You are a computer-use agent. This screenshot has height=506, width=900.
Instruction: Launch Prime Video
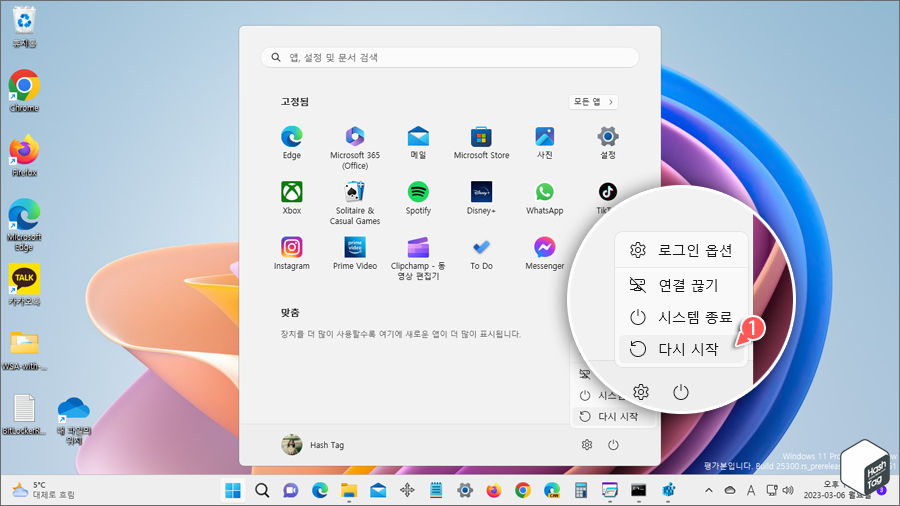pos(355,253)
